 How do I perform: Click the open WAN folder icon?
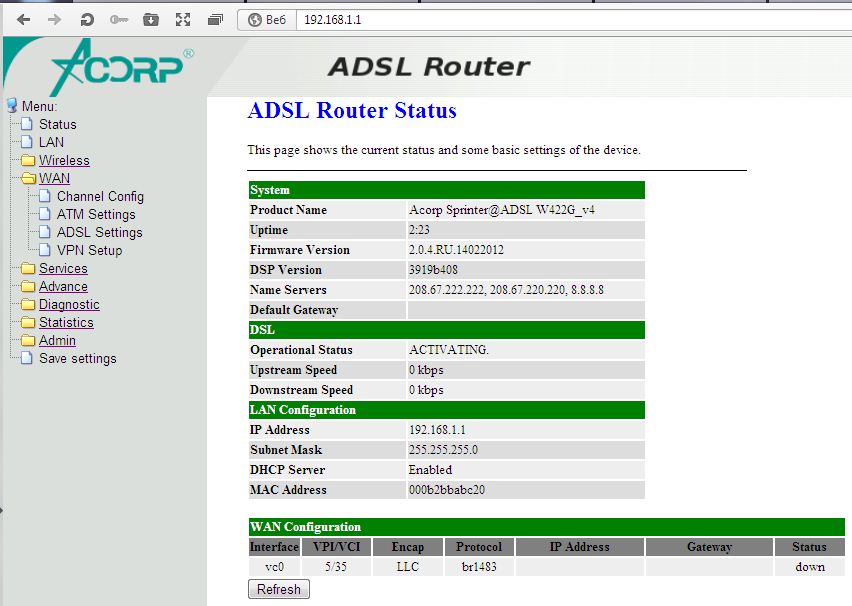[x=28, y=178]
